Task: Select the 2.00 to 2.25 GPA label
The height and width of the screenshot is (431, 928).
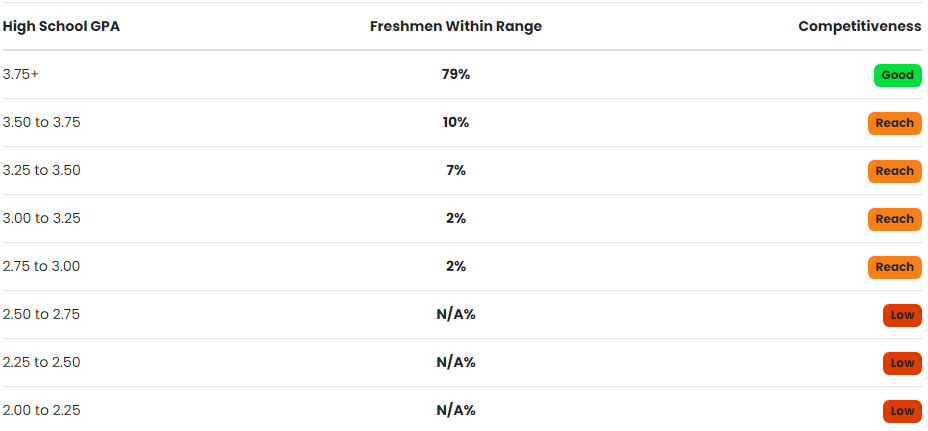Action: point(41,410)
